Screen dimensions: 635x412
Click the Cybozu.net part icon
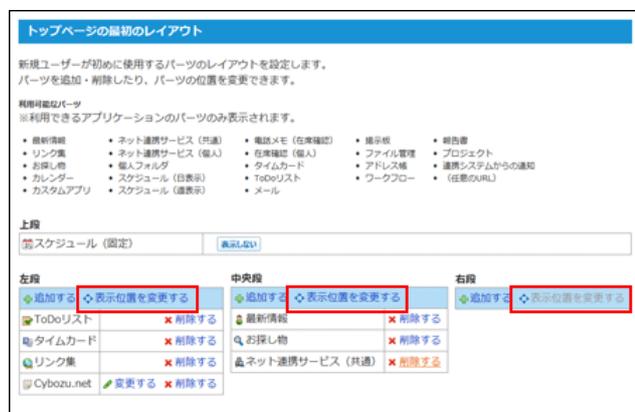click(28, 384)
